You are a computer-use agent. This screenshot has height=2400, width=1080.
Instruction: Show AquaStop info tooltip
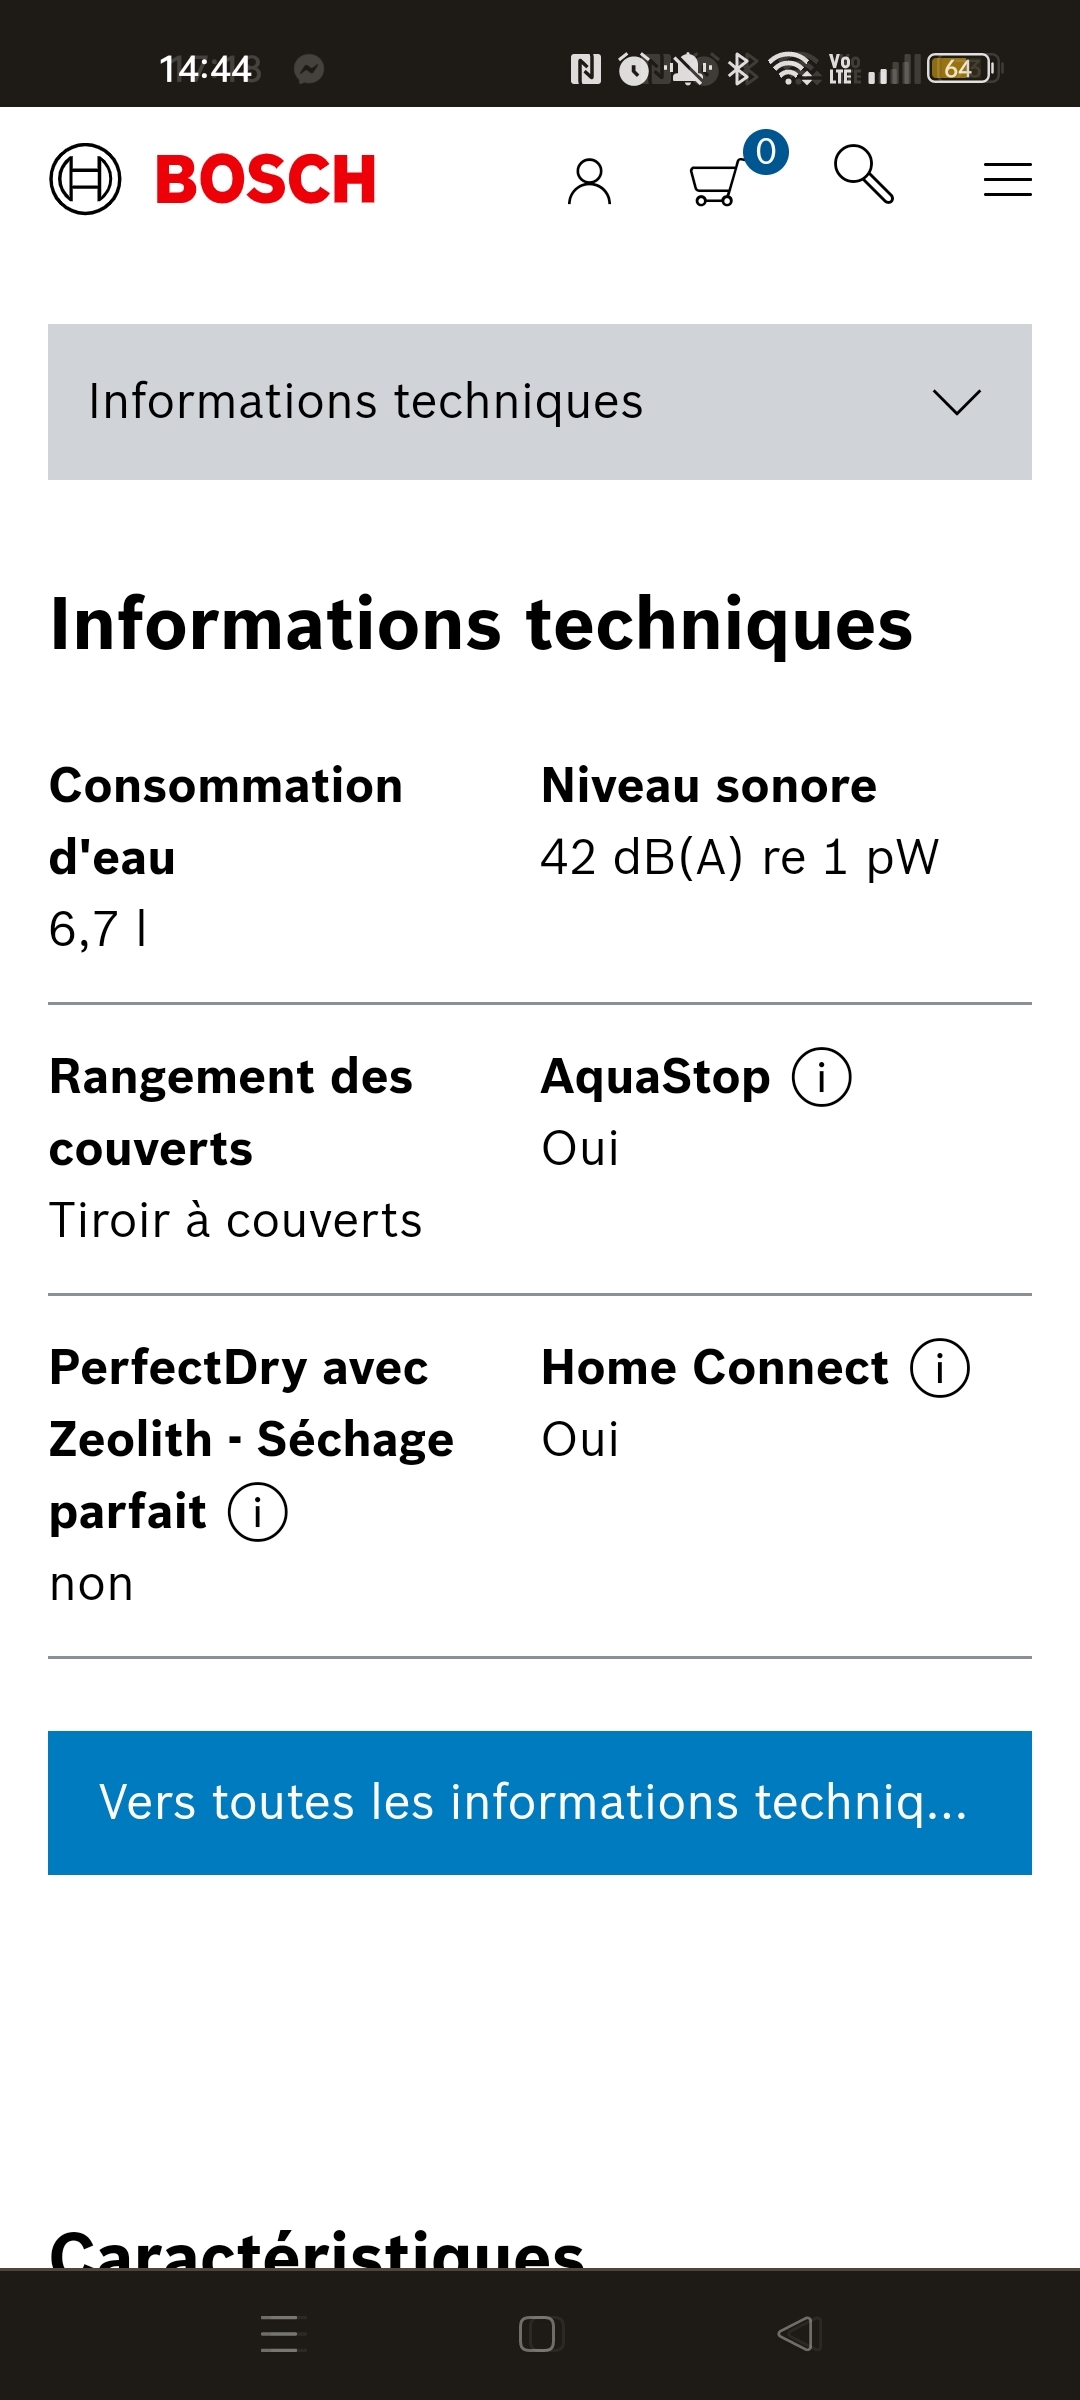tap(821, 1077)
